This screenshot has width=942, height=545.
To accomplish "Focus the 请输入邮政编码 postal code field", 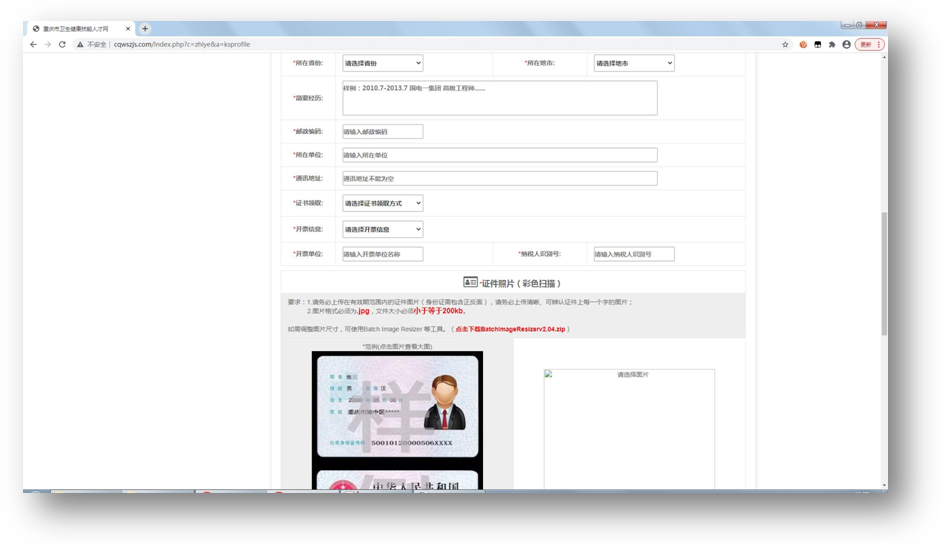I will [x=382, y=132].
